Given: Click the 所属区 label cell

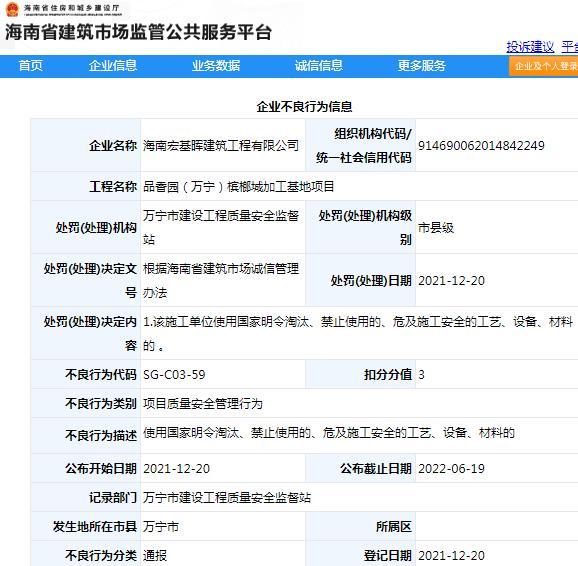Looking at the screenshot, I should pos(361,527).
